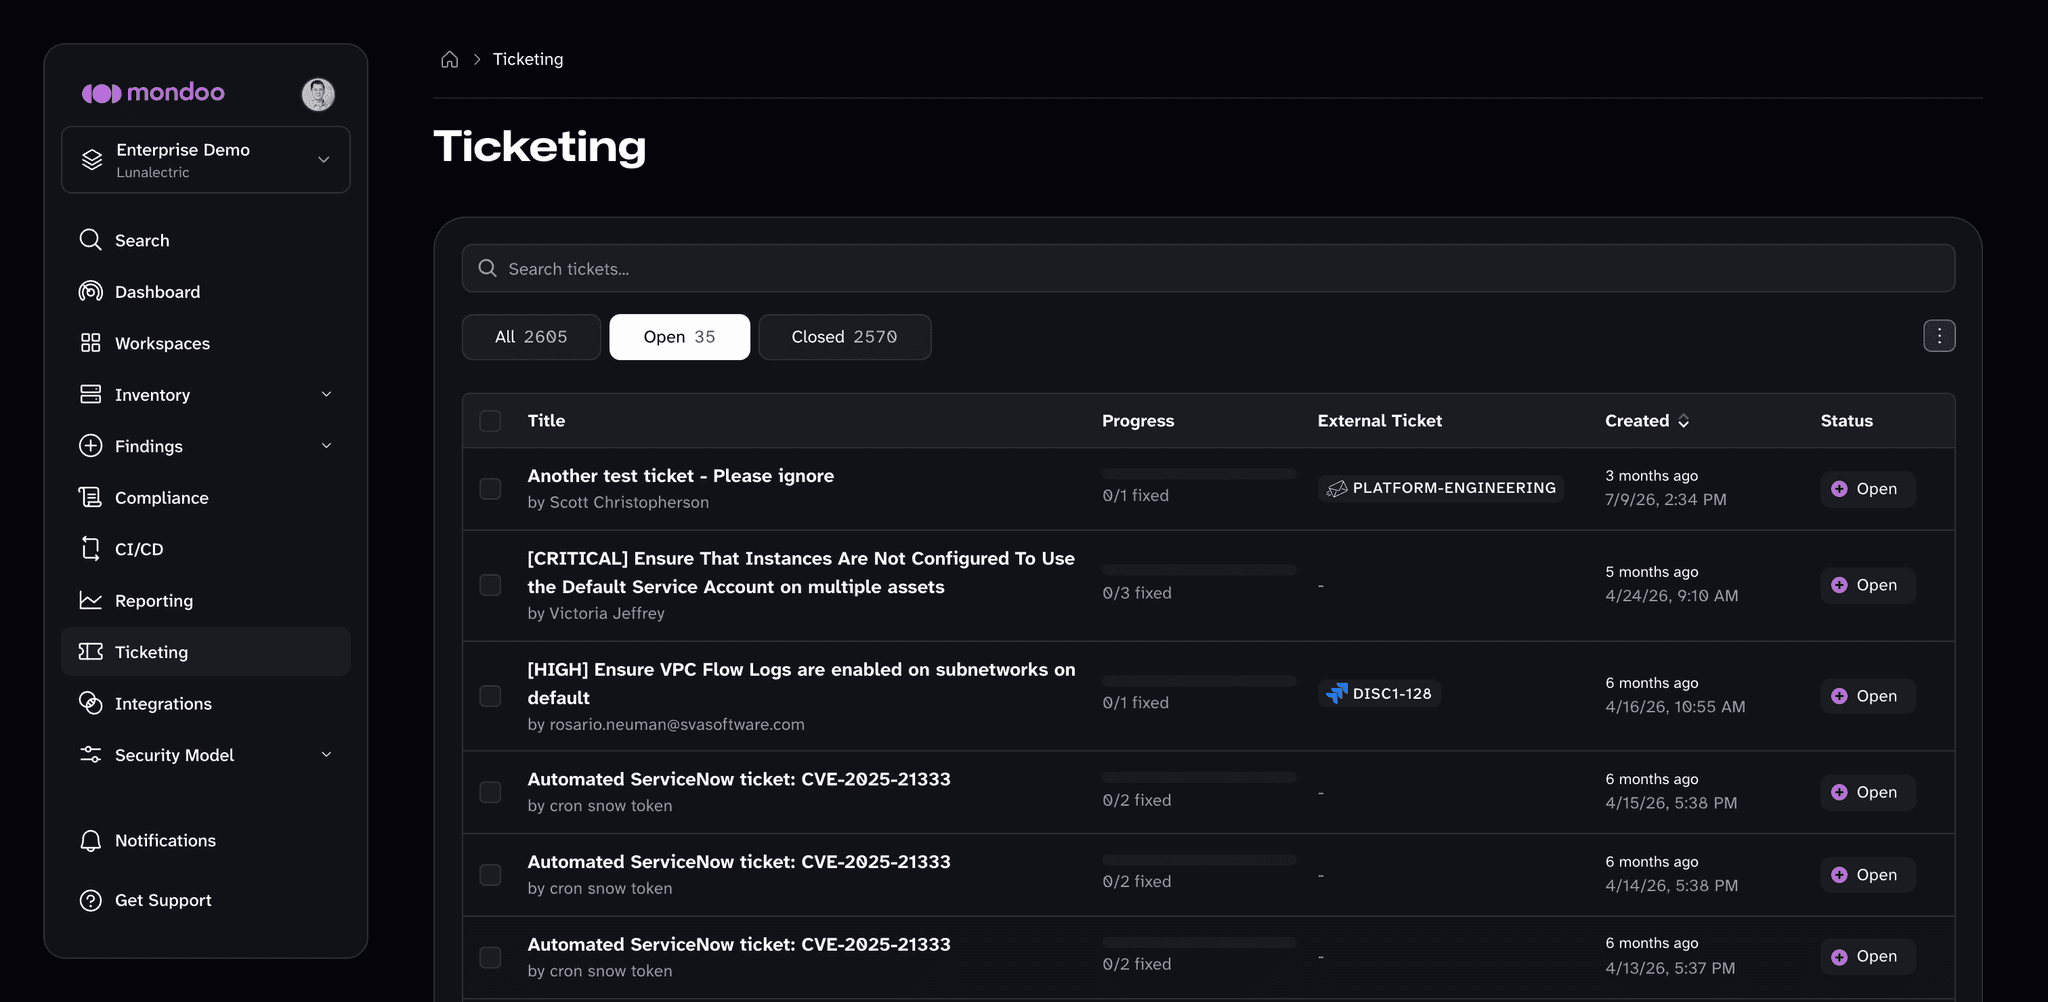This screenshot has width=2048, height=1002.
Task: Focus the Search tickets input field
Action: [1208, 268]
